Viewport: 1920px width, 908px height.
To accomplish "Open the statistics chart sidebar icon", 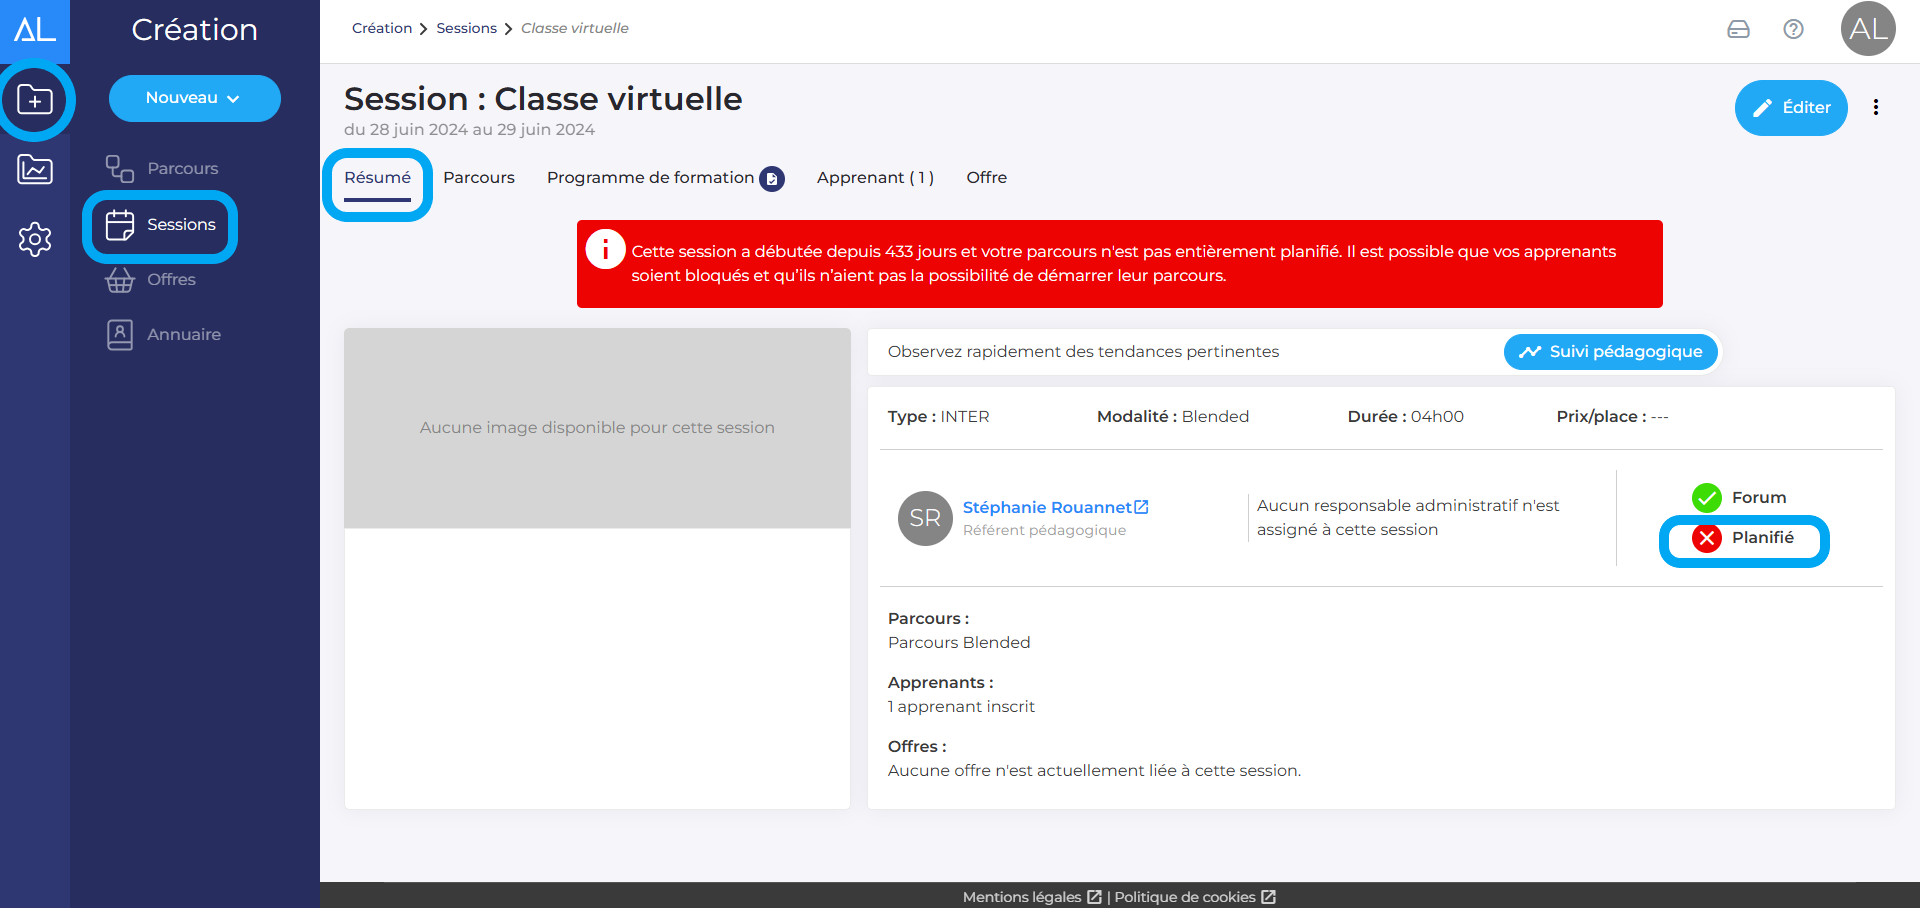I will [x=35, y=170].
